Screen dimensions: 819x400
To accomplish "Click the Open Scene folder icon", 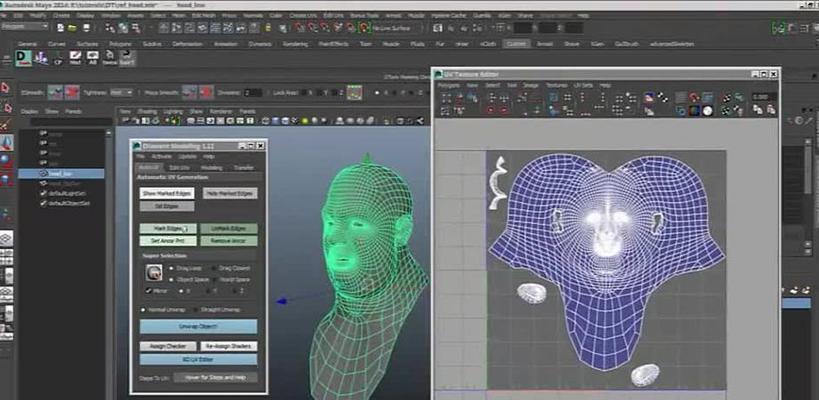I will tap(73, 27).
